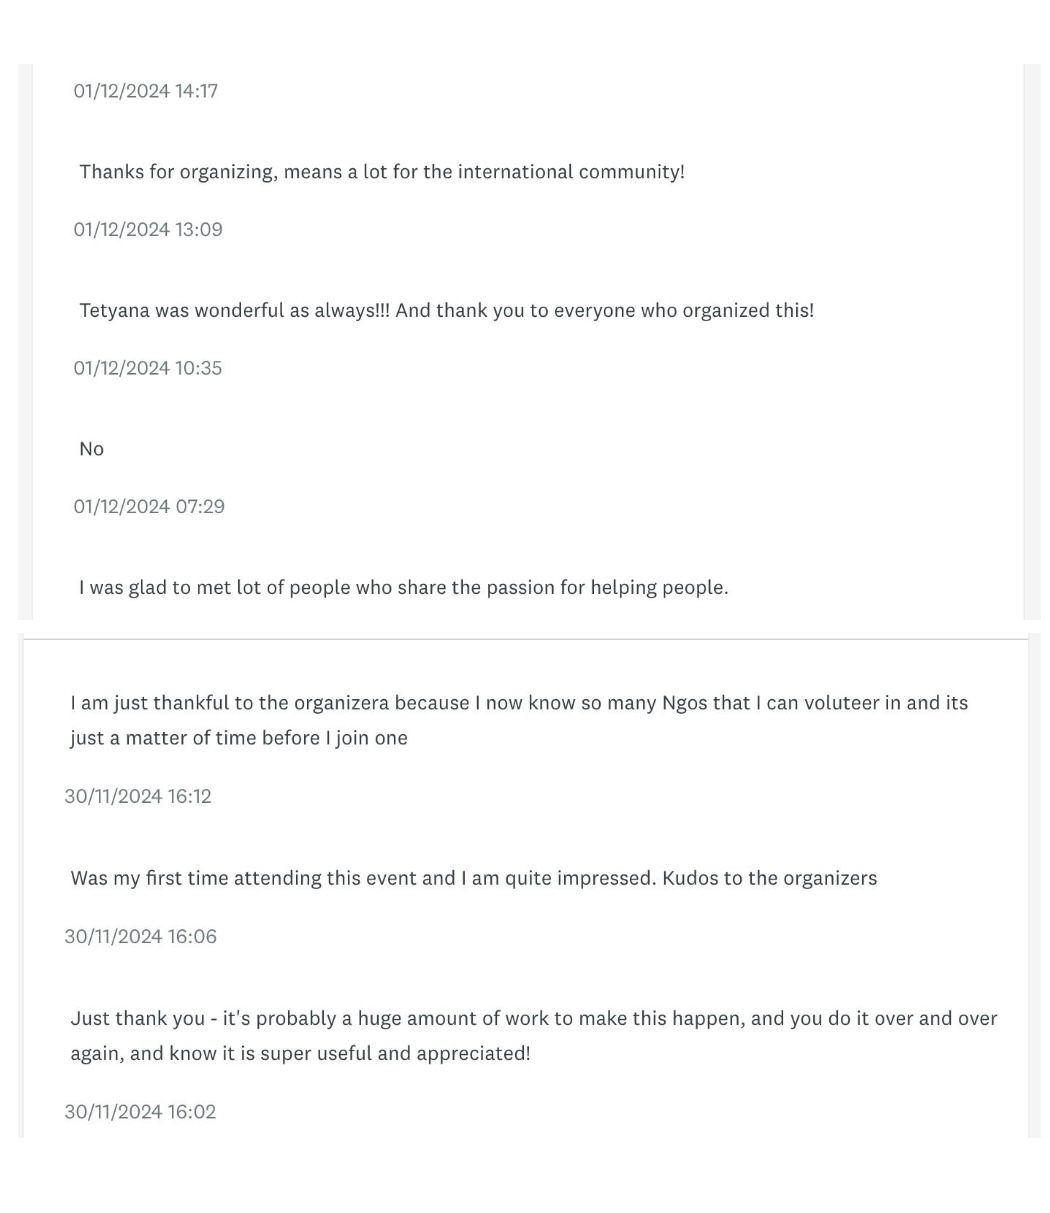The height and width of the screenshot is (1213, 1050).
Task: Click the timestamp 01/12/2024 07:29
Action: pos(149,506)
